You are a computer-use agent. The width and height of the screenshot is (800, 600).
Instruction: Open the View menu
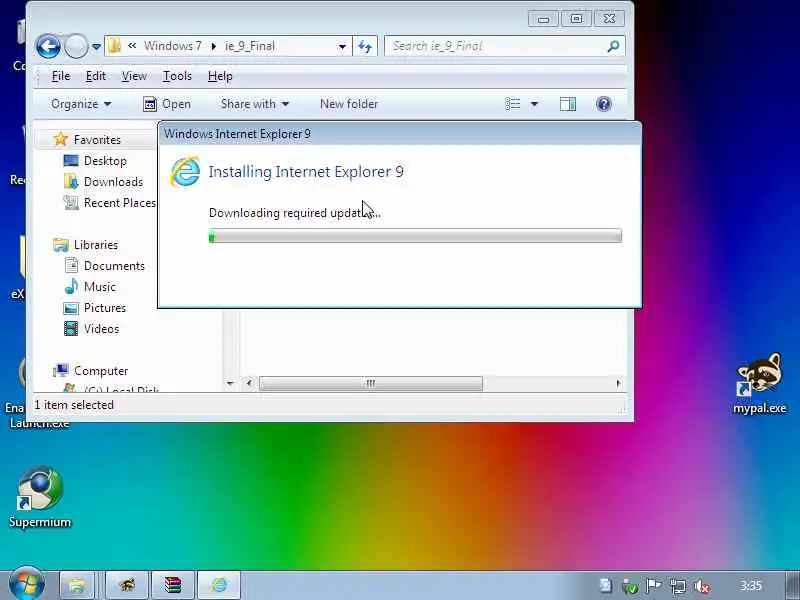click(x=134, y=76)
